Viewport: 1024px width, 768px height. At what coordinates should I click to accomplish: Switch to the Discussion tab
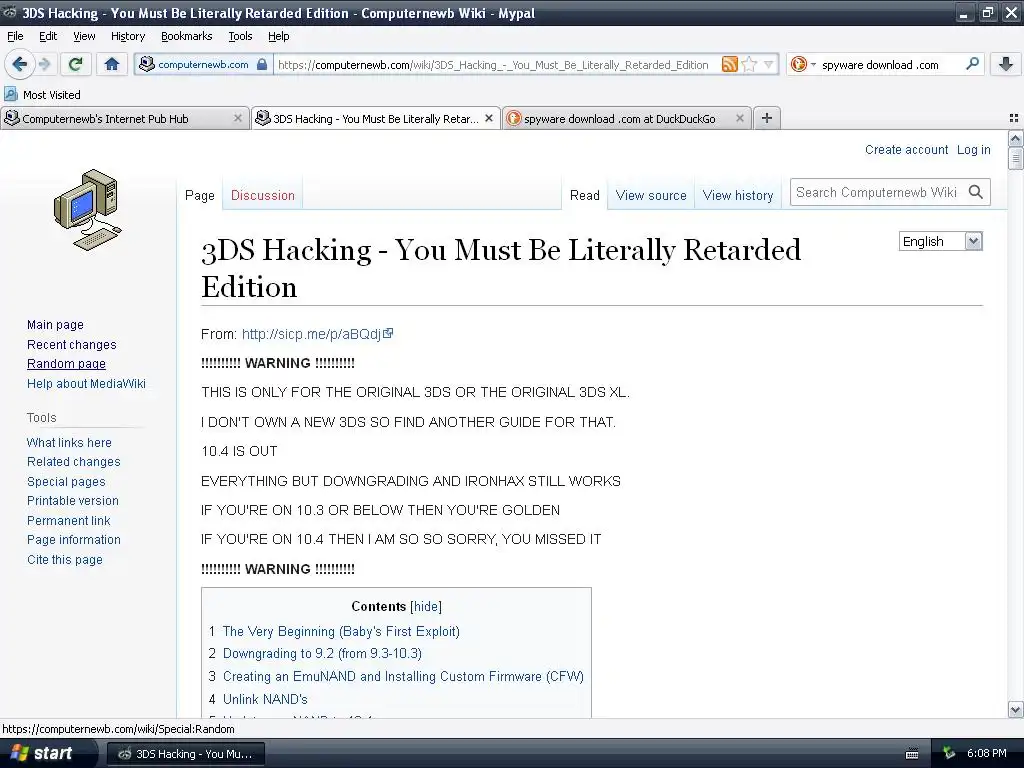(263, 195)
